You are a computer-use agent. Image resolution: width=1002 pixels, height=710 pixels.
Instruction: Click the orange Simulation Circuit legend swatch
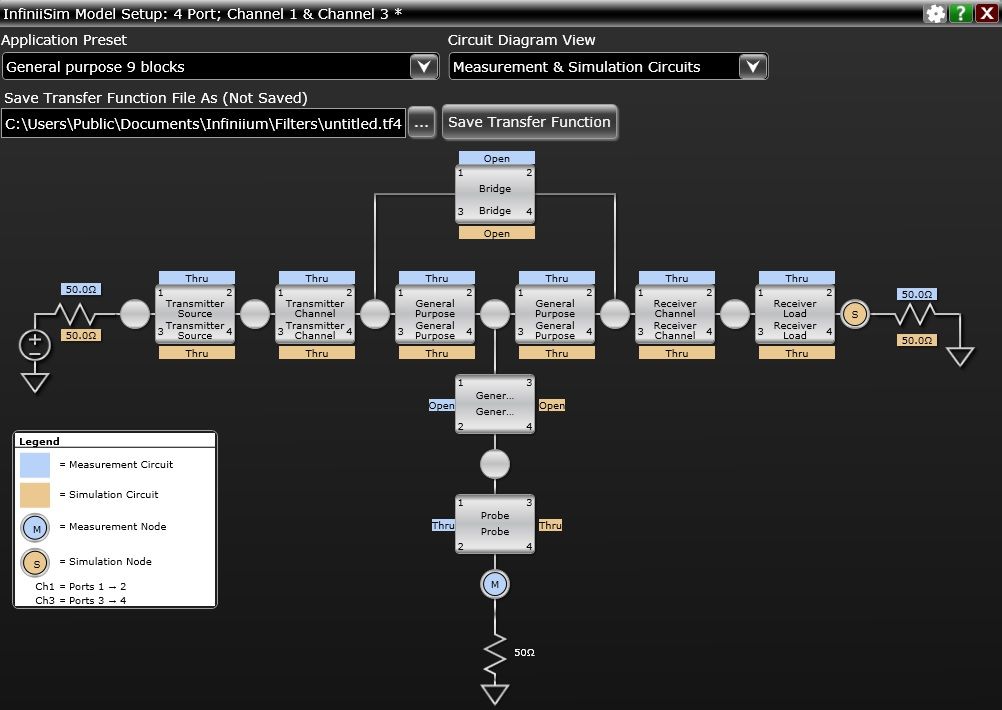[35, 495]
